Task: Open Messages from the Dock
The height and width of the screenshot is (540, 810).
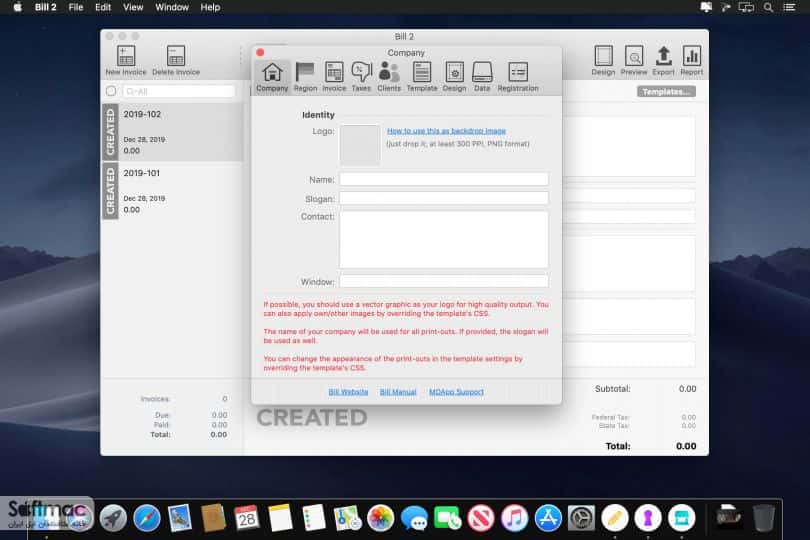Action: coord(414,518)
